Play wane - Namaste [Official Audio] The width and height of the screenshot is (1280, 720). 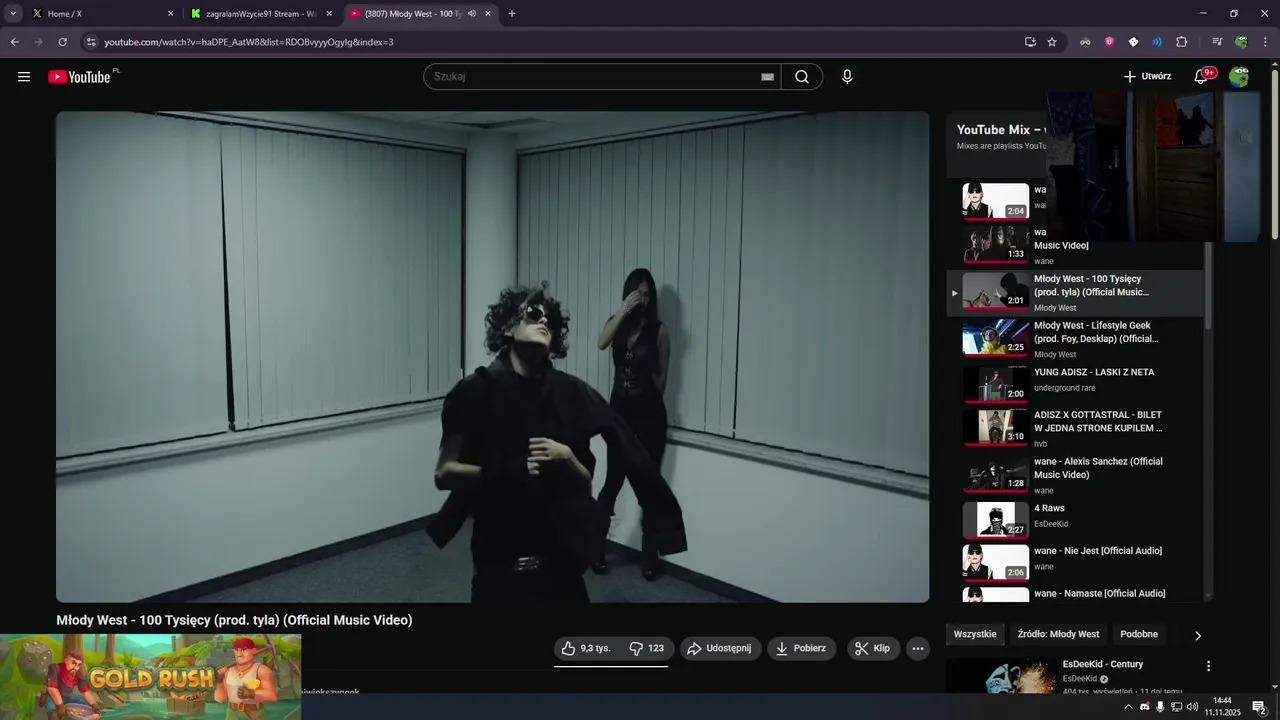click(x=1076, y=594)
